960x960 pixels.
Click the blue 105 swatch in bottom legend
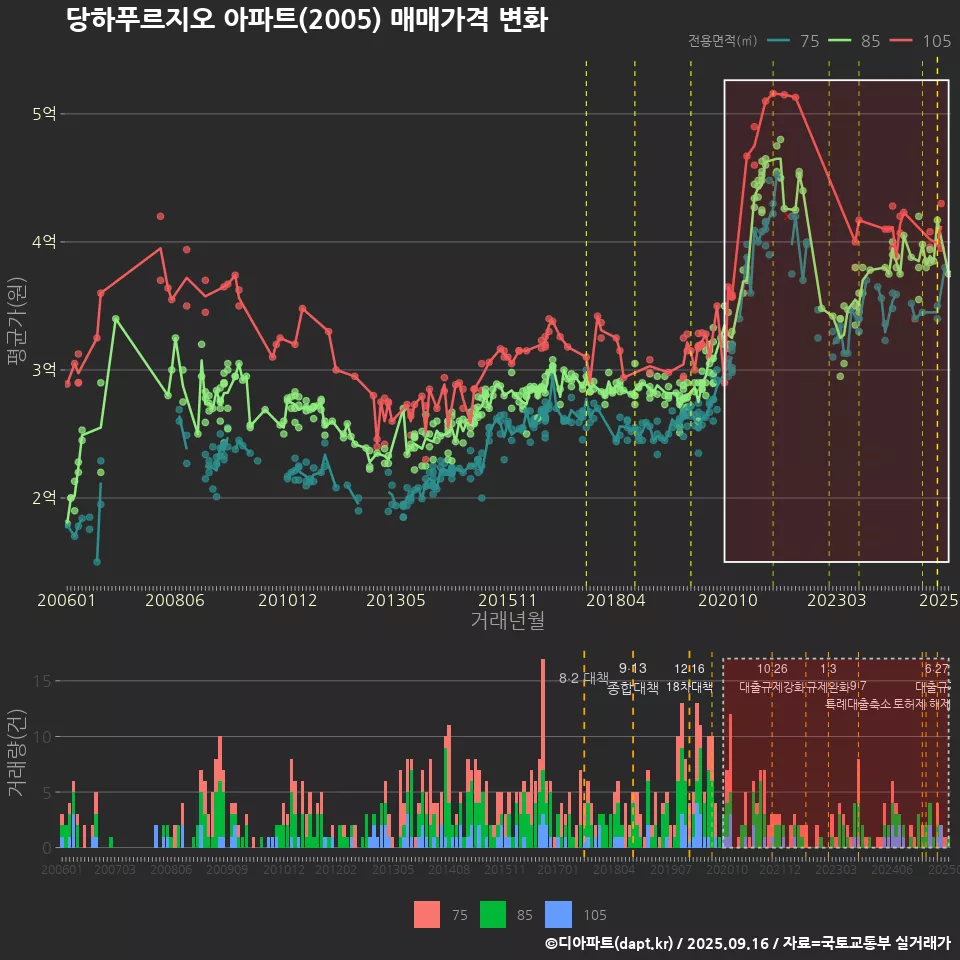[558, 915]
